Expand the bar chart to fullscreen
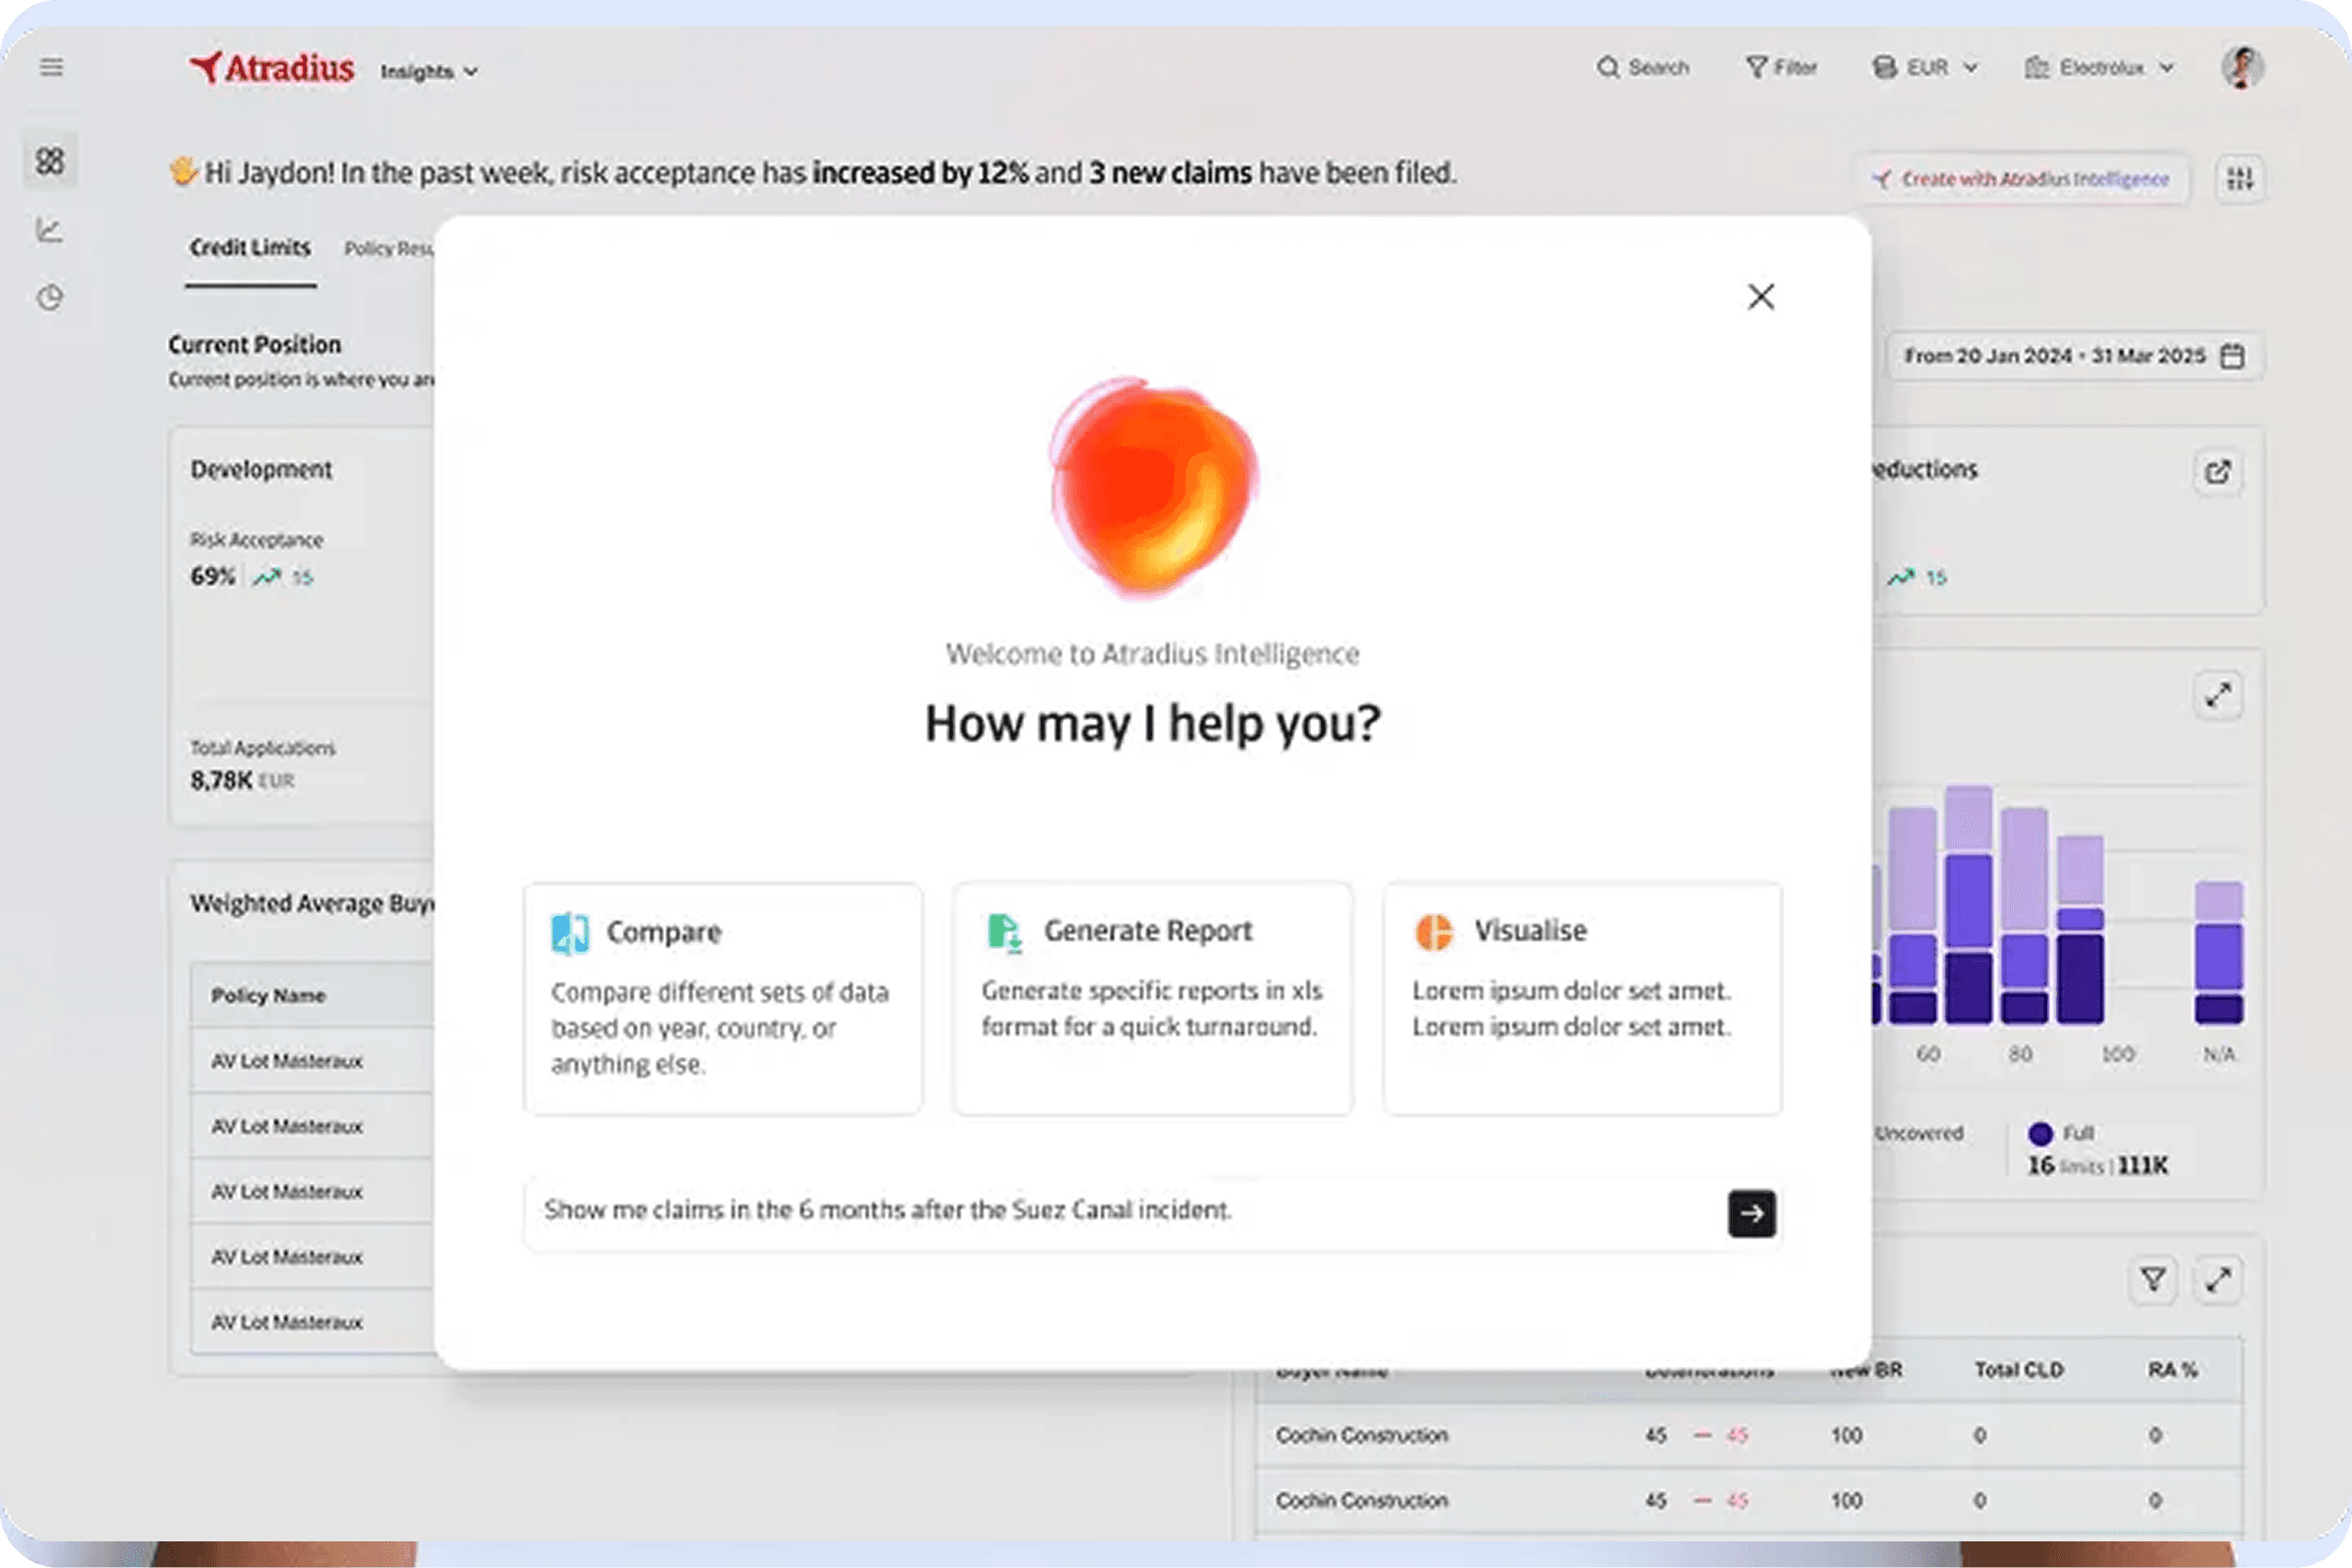Viewport: 2352px width, 1568px height. click(x=2217, y=695)
